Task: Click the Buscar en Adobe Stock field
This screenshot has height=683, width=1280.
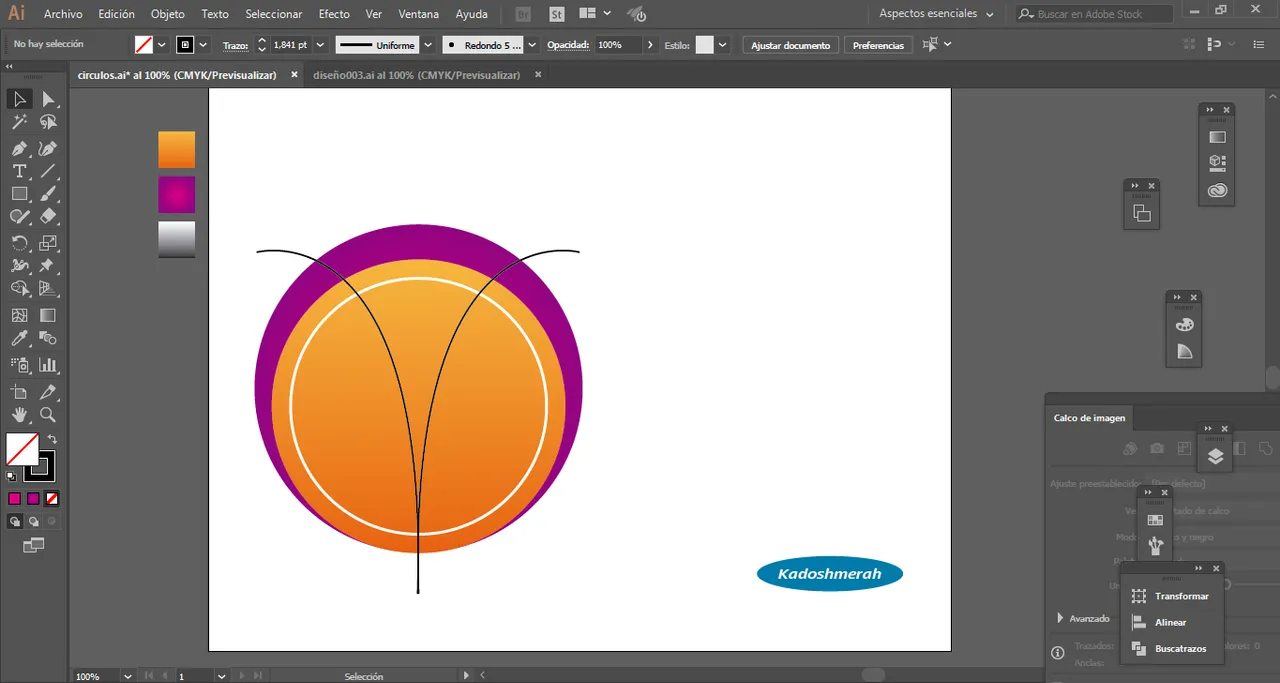Action: coord(1094,14)
